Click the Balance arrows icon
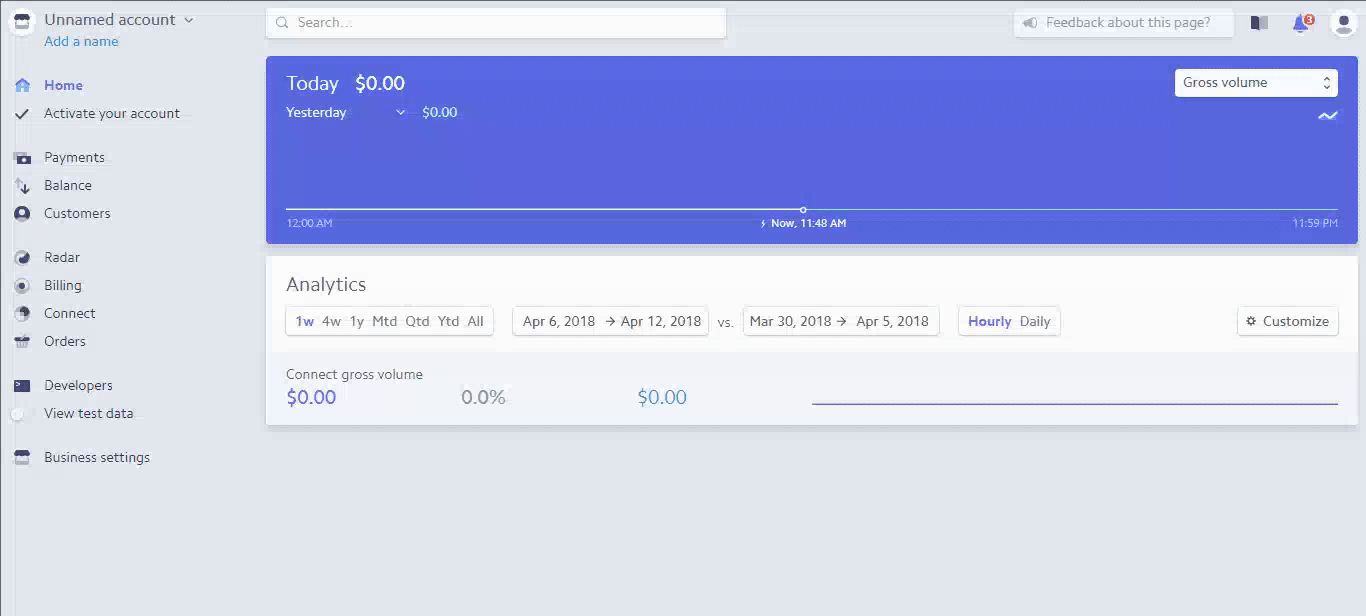 22,186
